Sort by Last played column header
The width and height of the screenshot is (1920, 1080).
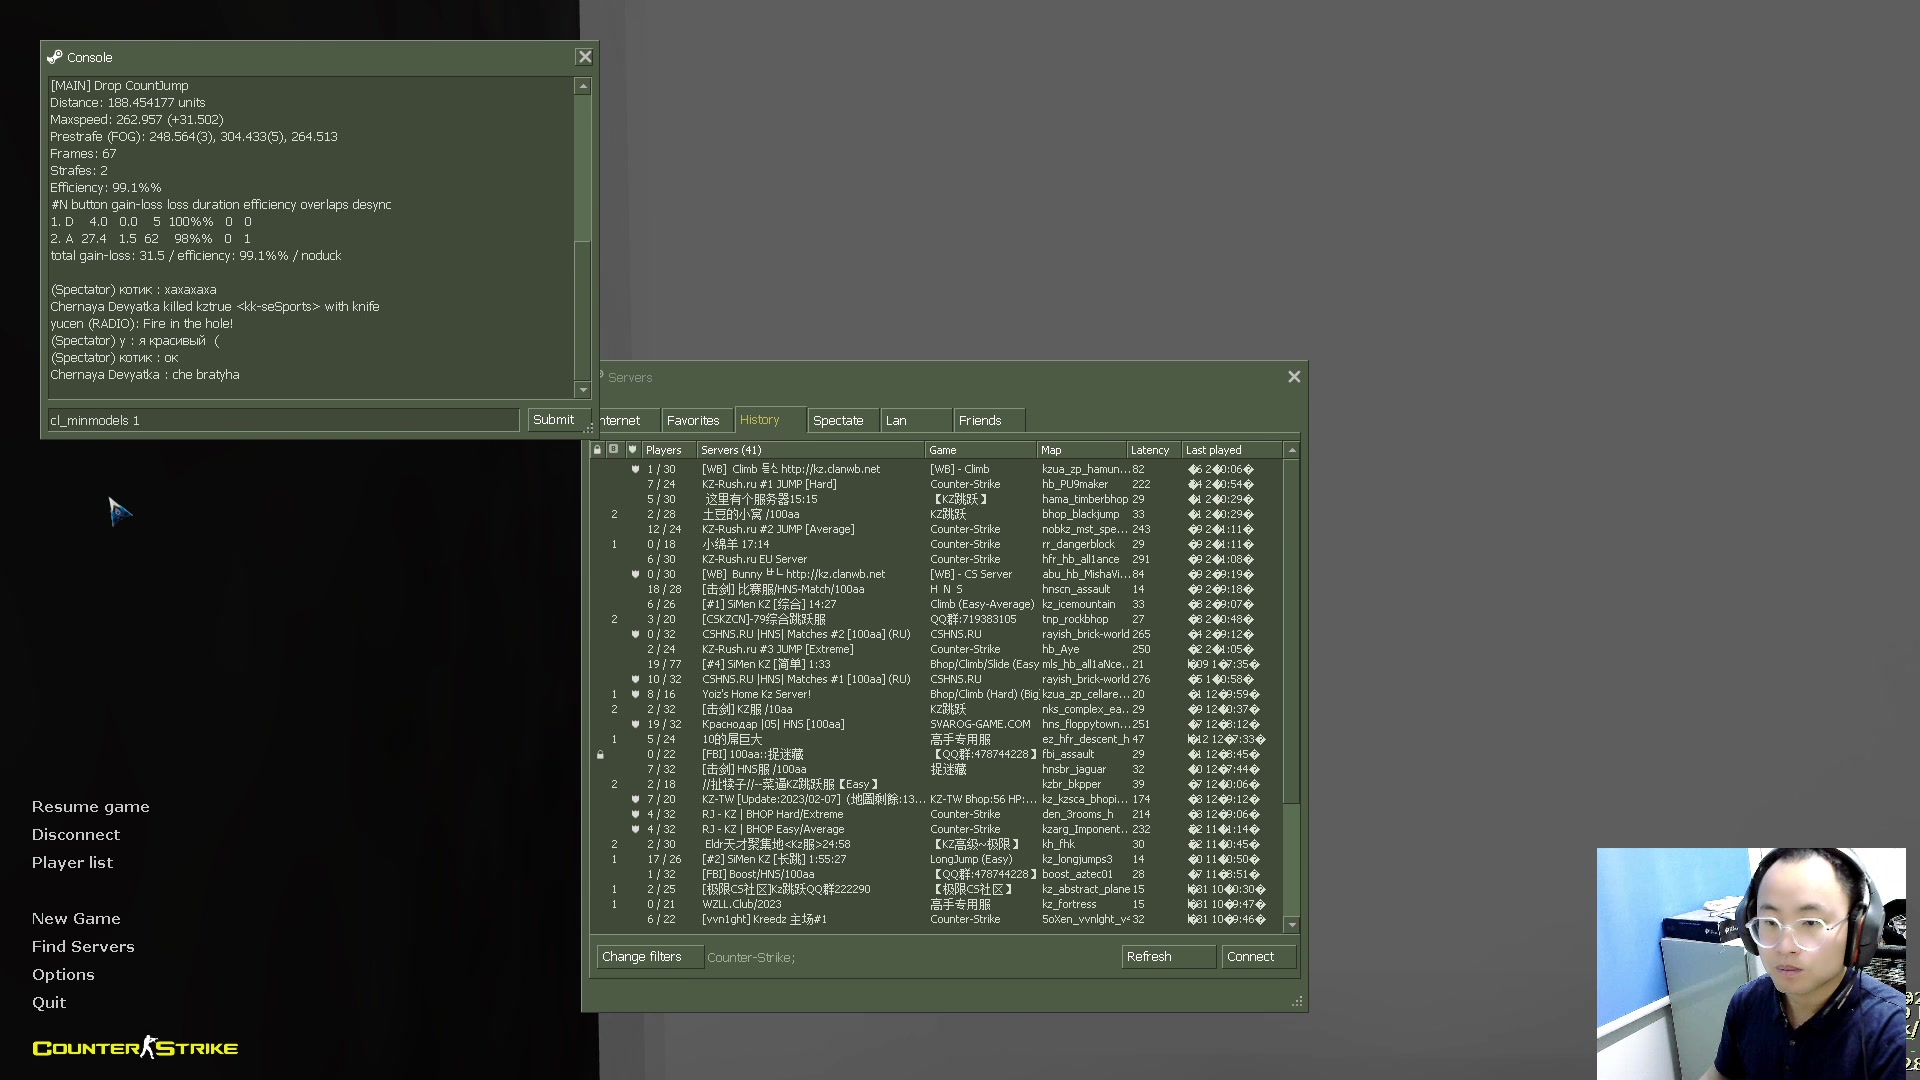1232,450
